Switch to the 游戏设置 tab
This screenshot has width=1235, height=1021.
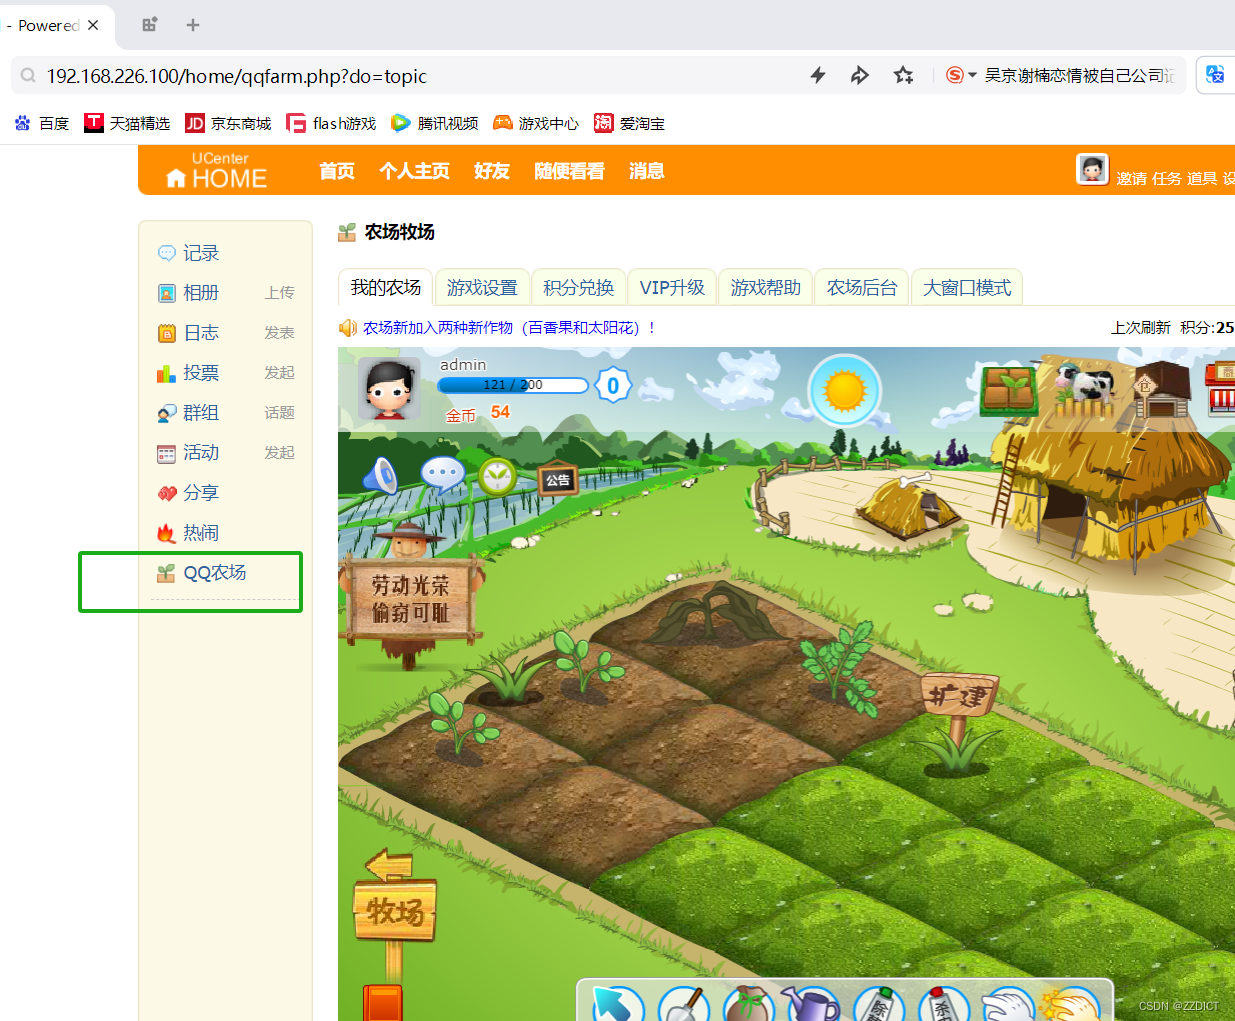tap(482, 288)
